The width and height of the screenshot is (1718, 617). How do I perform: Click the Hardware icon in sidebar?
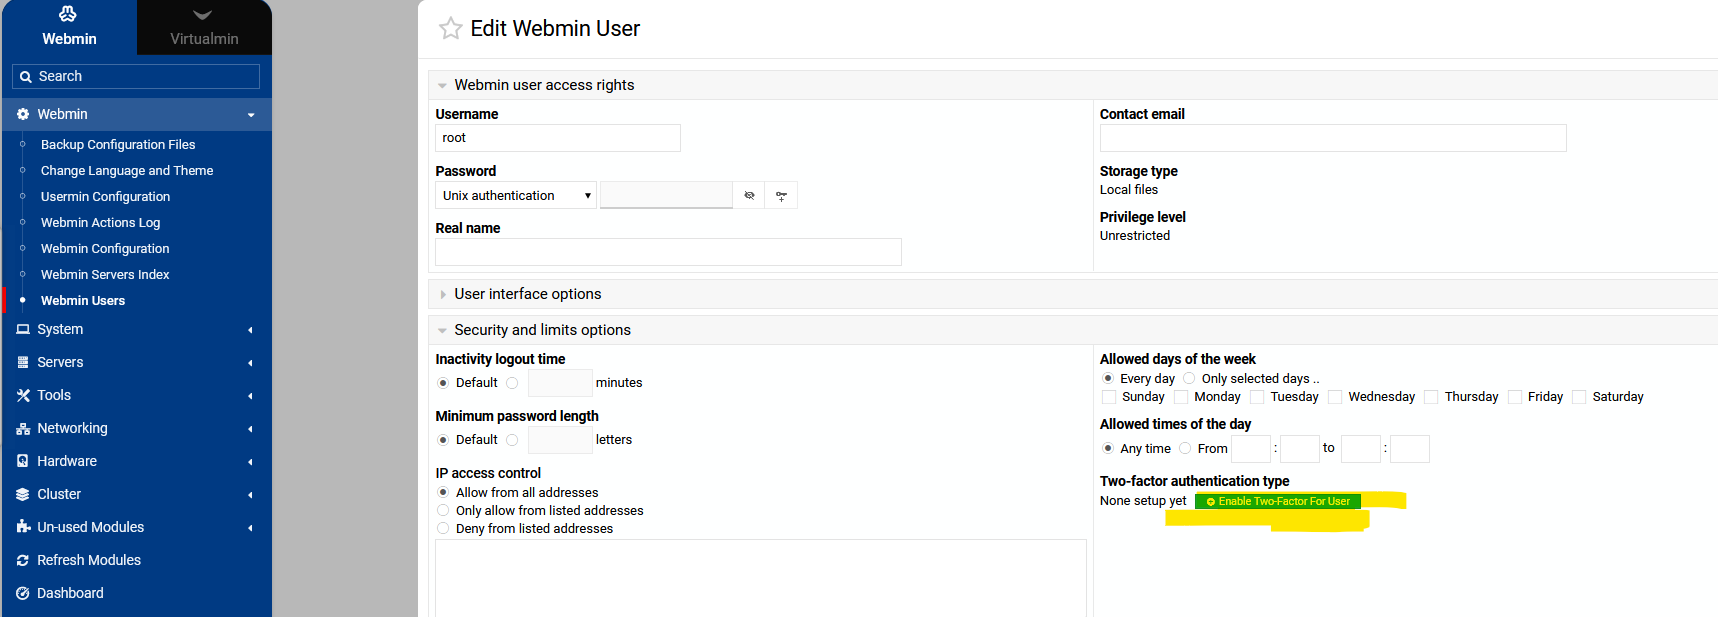(x=23, y=461)
